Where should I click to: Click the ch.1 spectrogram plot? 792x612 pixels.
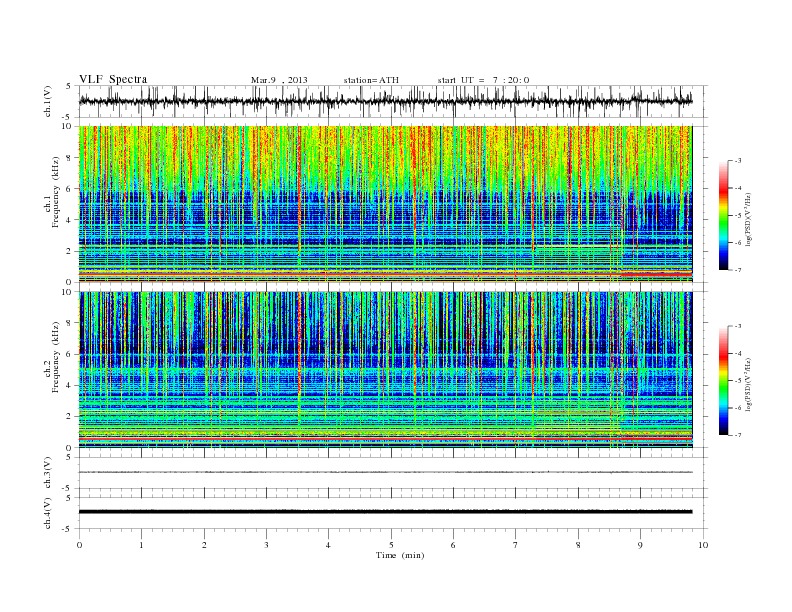pos(385,204)
